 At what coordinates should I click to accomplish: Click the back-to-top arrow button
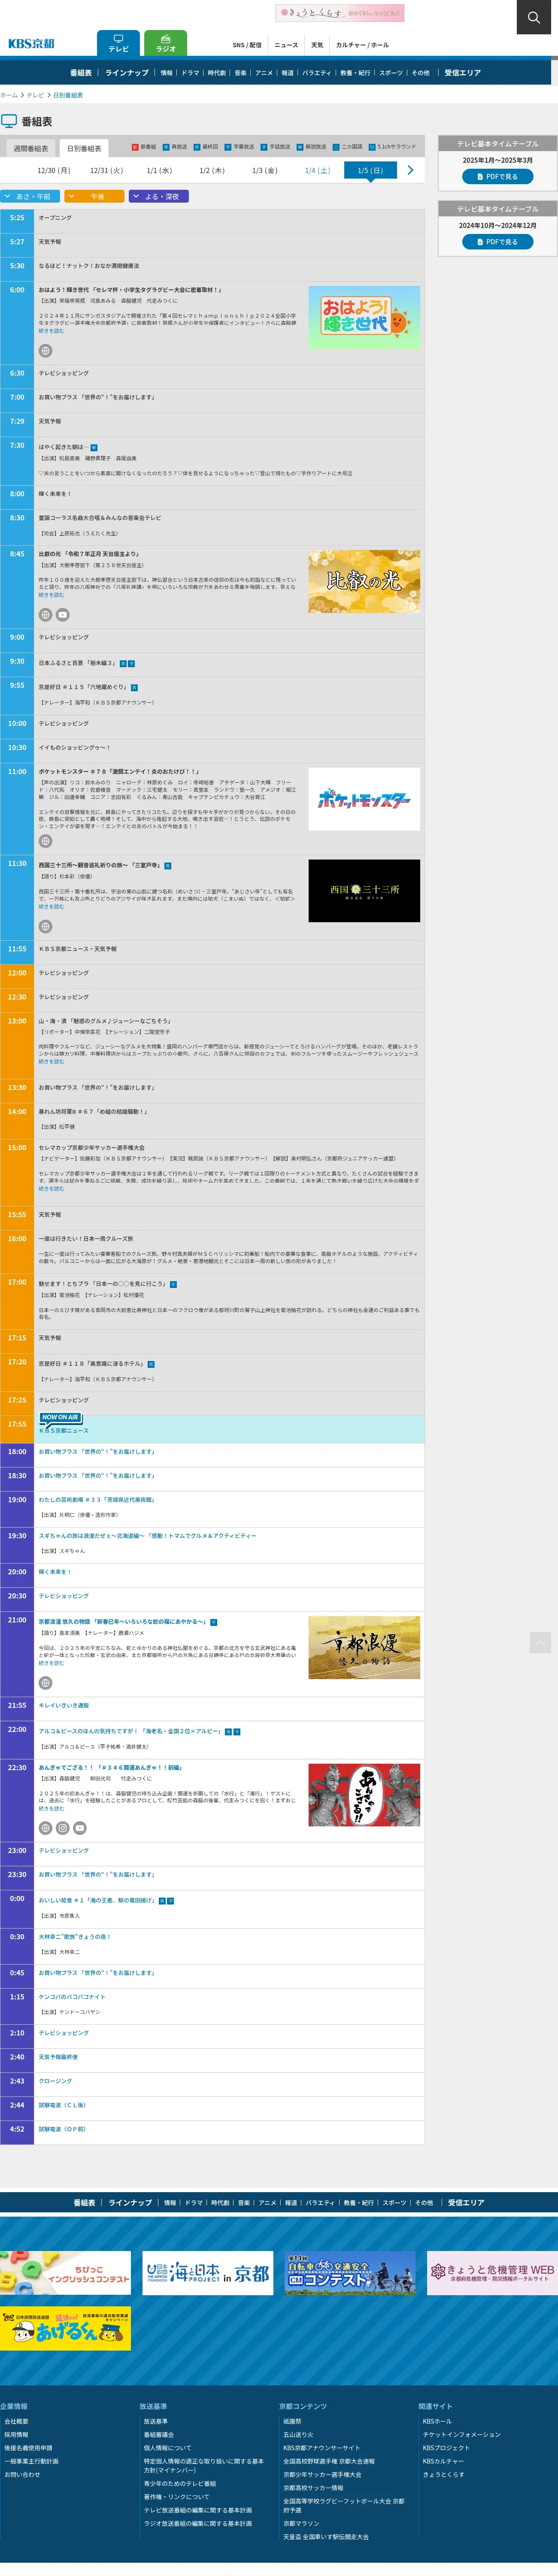point(540,1642)
